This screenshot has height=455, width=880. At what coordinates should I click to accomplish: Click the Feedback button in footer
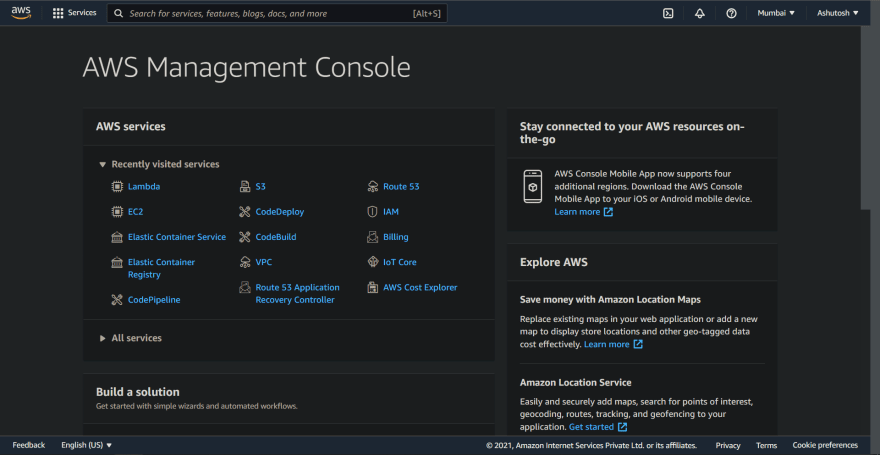click(x=29, y=445)
